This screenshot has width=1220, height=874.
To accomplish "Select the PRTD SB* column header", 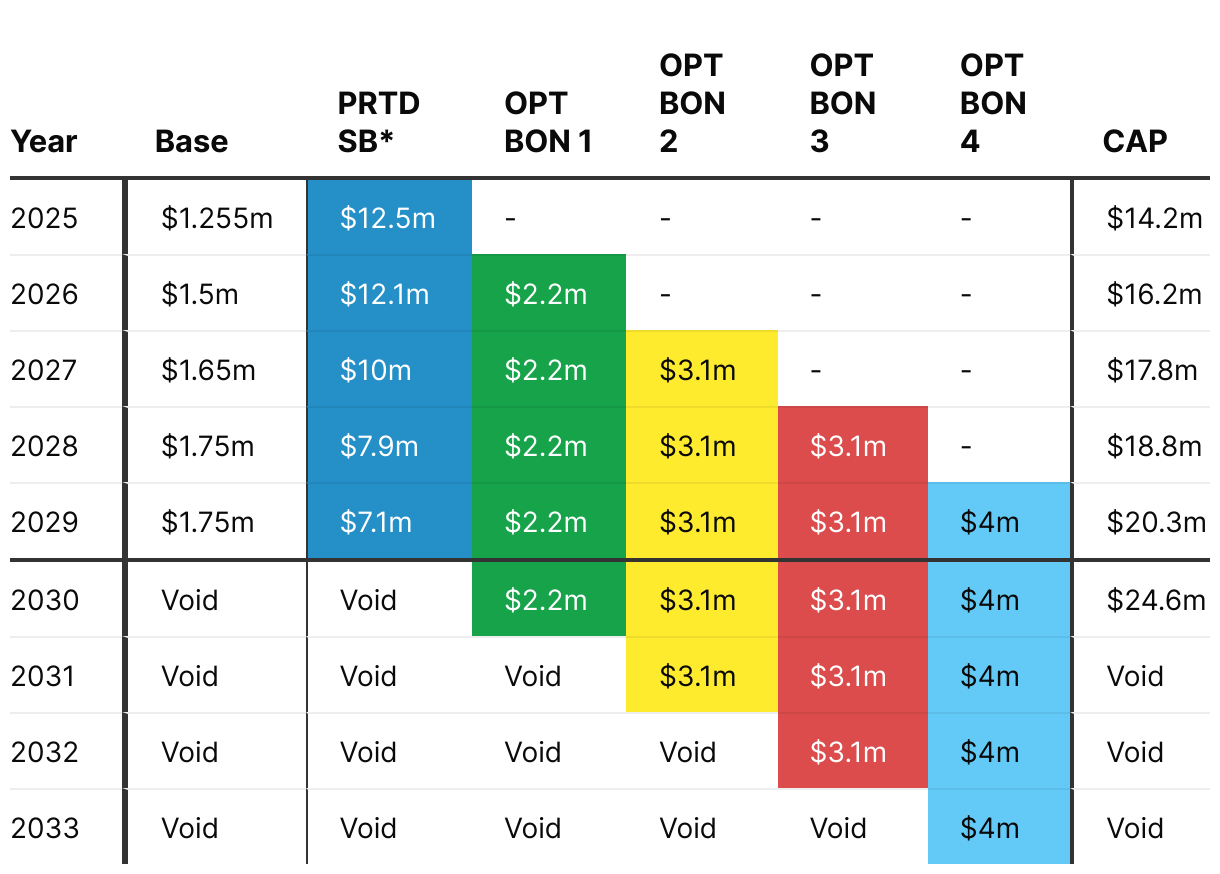I will click(x=378, y=122).
